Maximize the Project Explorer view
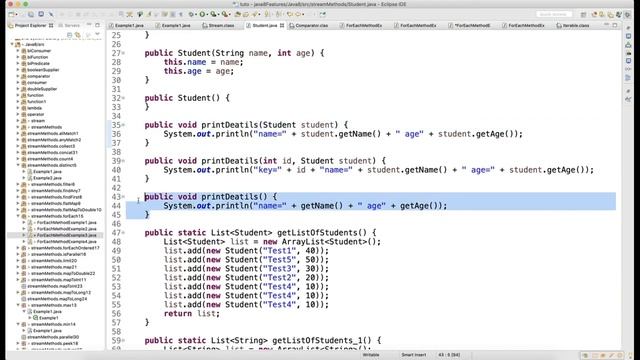Image resolution: width=640 pixels, height=360 pixels. (x=98, y=25)
